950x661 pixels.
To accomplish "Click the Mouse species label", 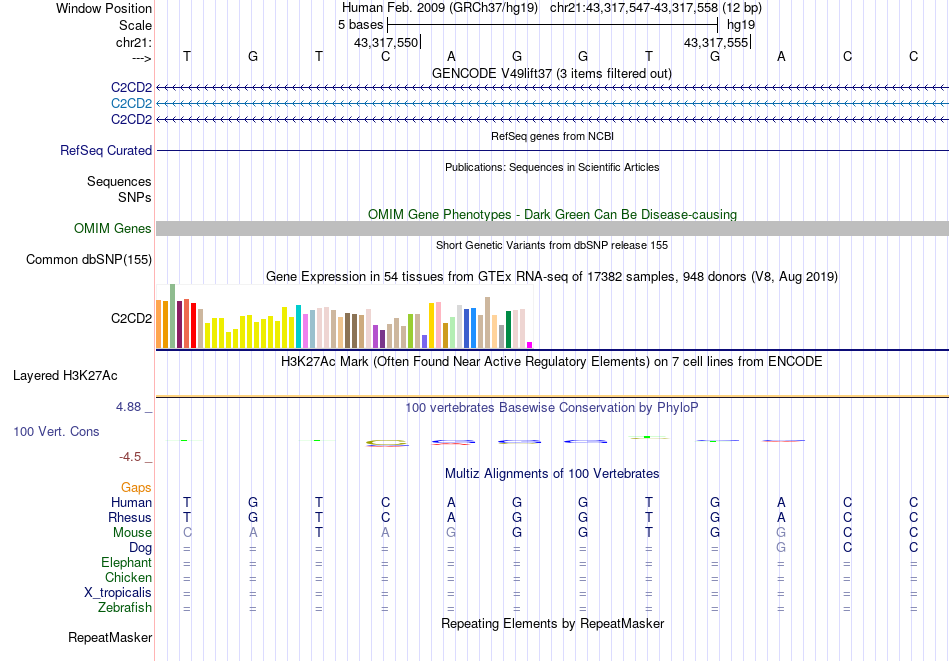I will point(132,533).
